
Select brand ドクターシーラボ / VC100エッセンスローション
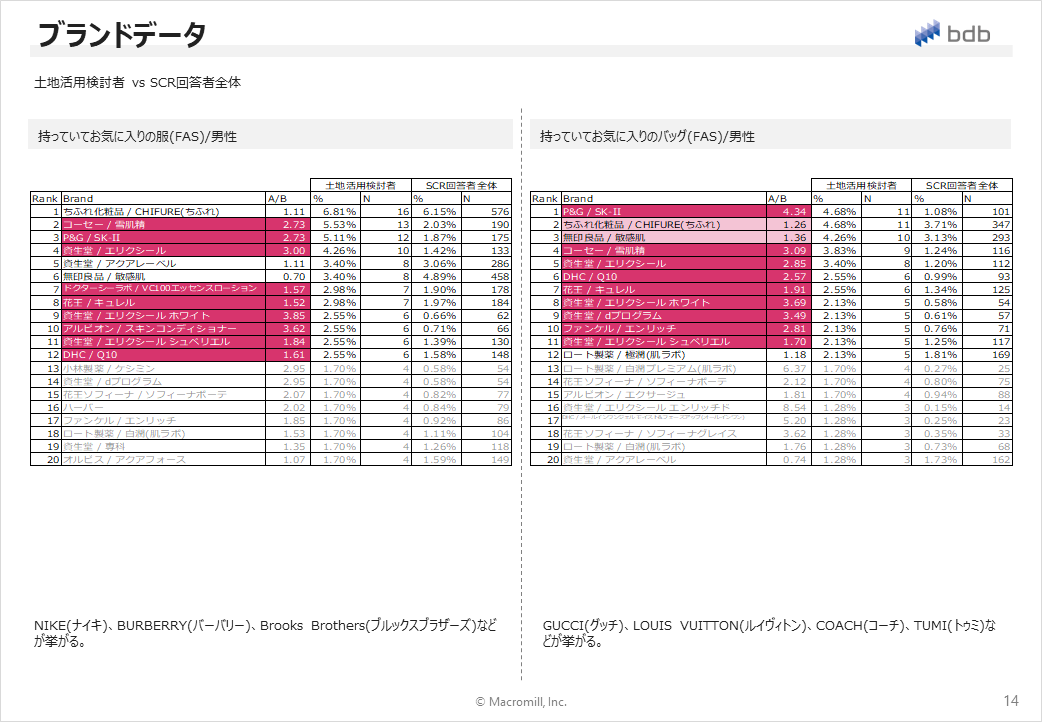[x=163, y=289]
